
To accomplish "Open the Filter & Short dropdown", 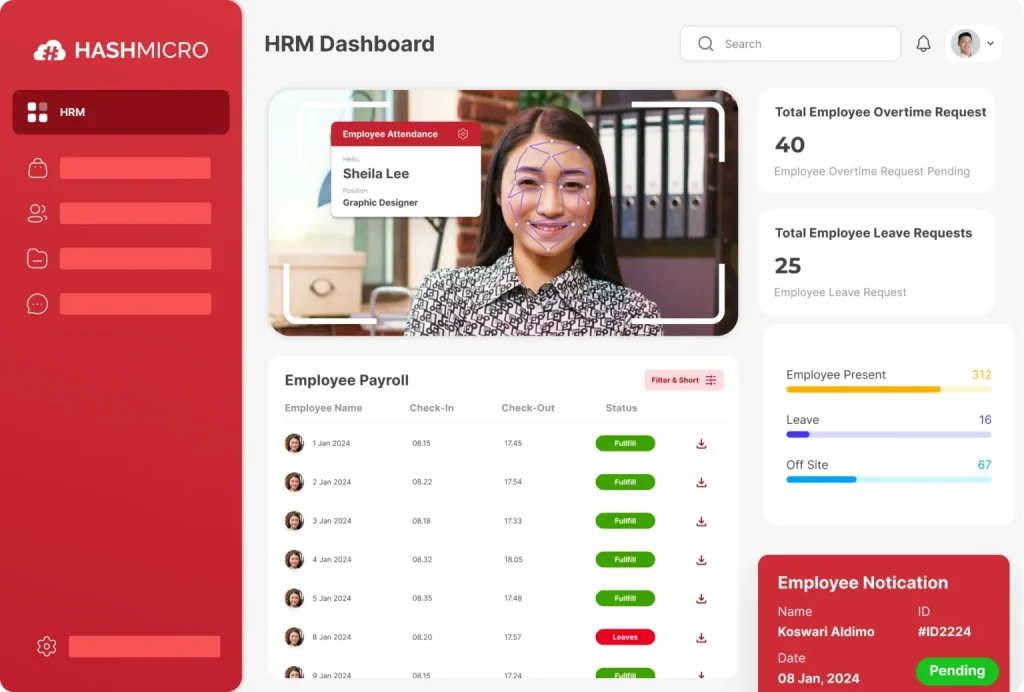I will coord(684,380).
